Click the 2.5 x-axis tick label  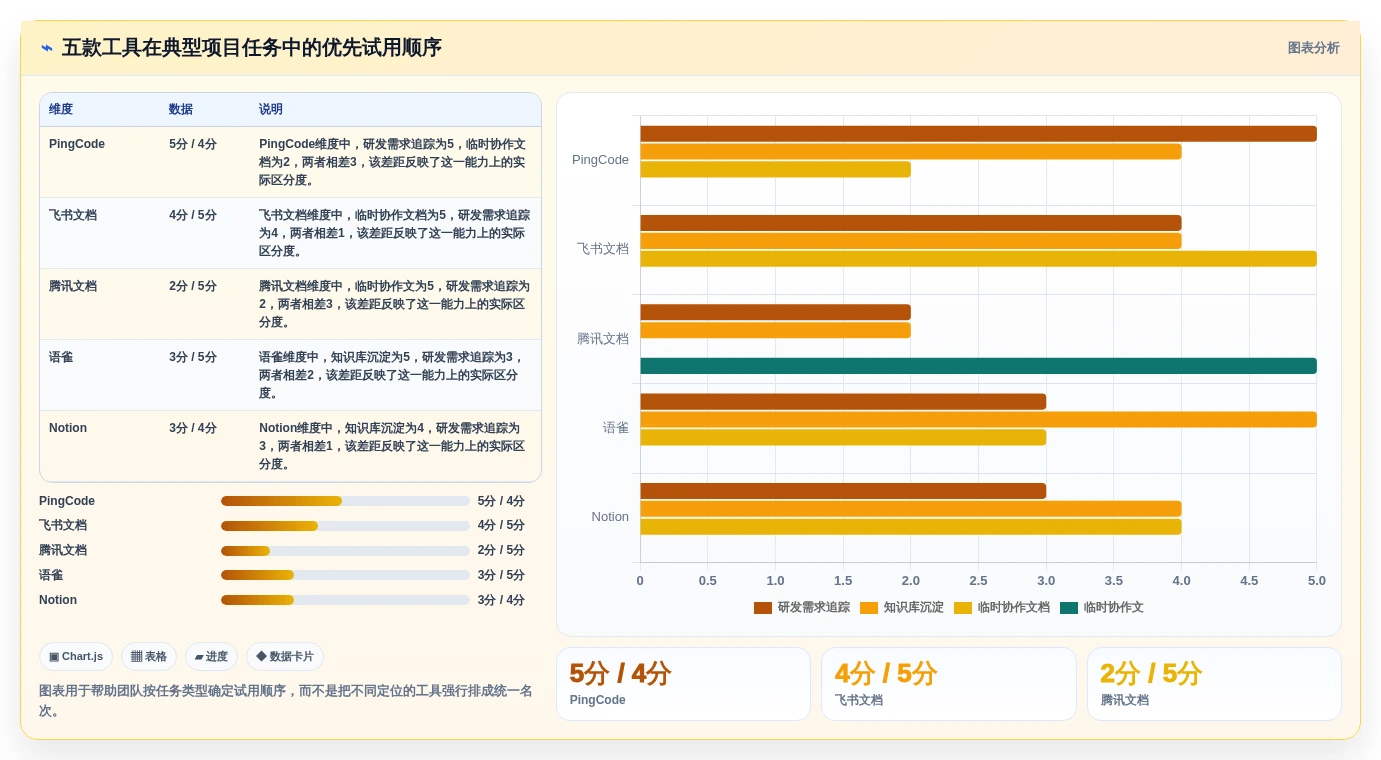pos(978,581)
